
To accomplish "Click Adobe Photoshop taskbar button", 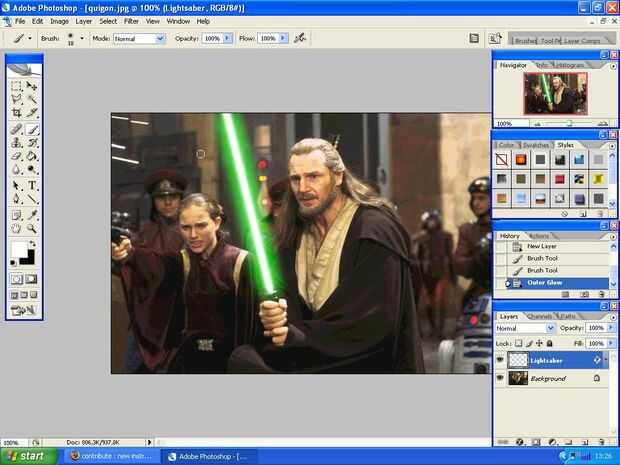I will pos(208,456).
